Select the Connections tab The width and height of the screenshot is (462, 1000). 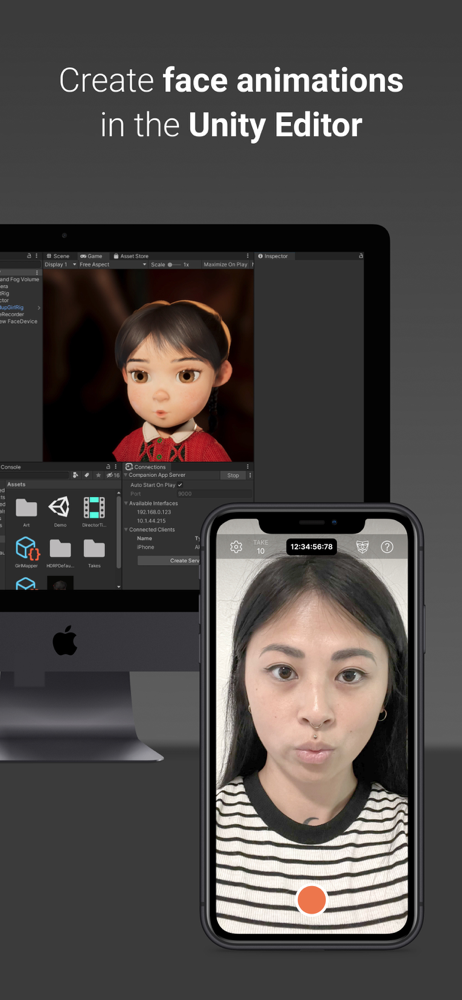[x=146, y=467]
